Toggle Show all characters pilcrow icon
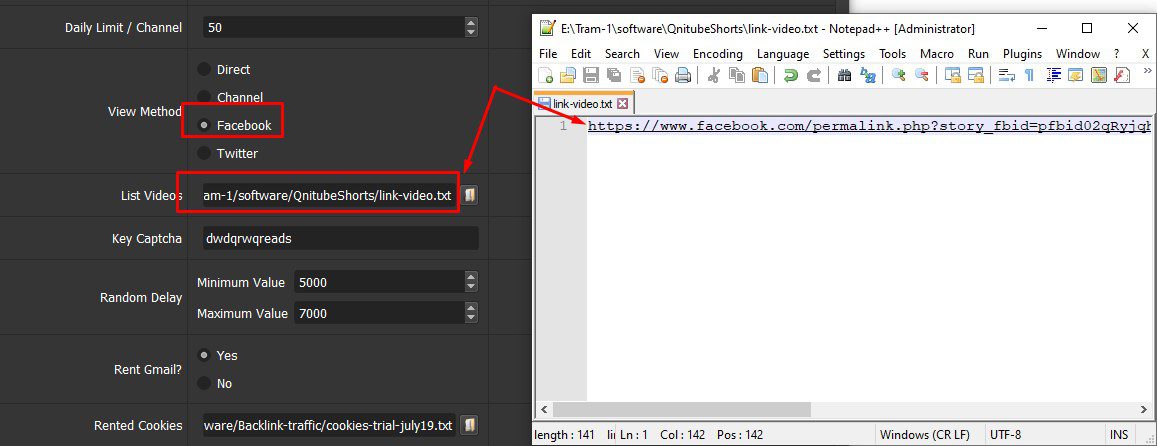 coord(1029,75)
